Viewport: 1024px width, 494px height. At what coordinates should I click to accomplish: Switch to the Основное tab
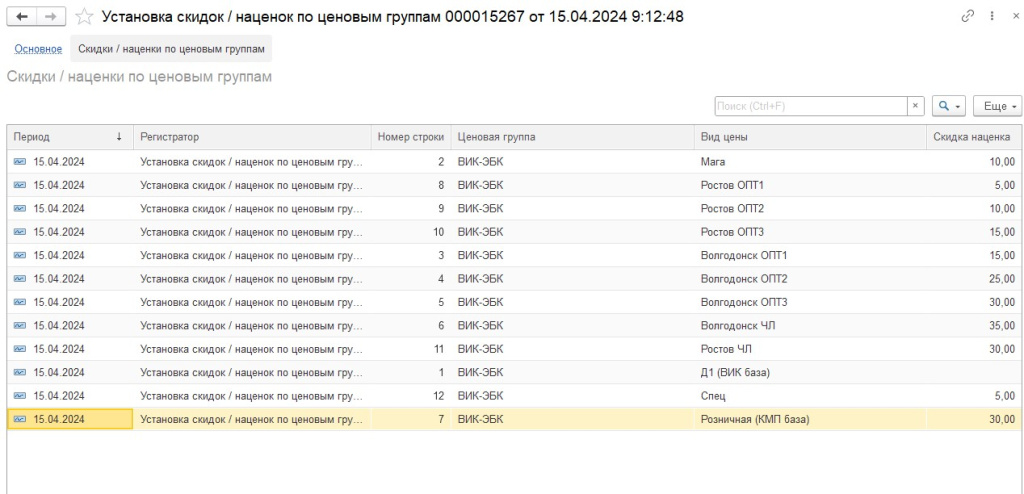click(38, 49)
